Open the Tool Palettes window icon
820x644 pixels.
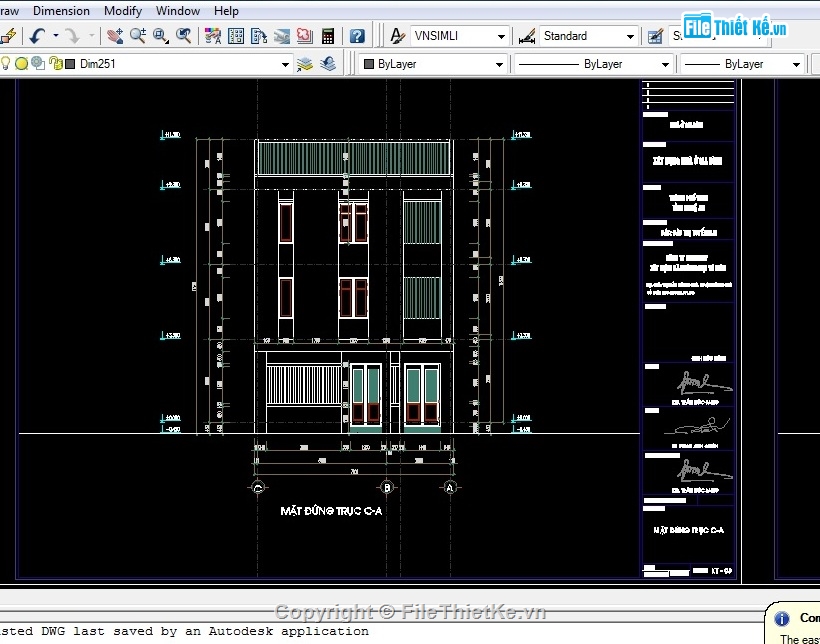(259, 36)
